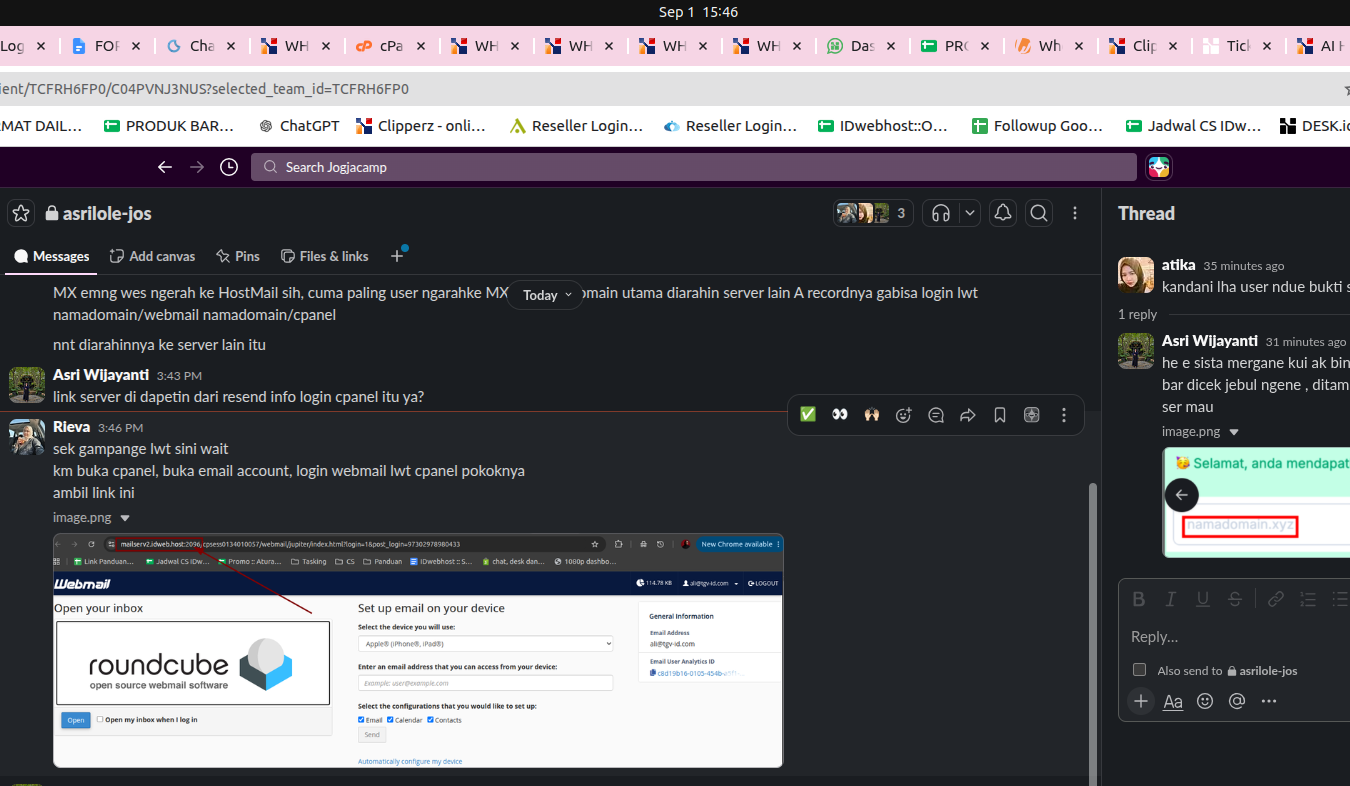Open the Today date jump dropdown
1350x786 pixels.
(546, 295)
